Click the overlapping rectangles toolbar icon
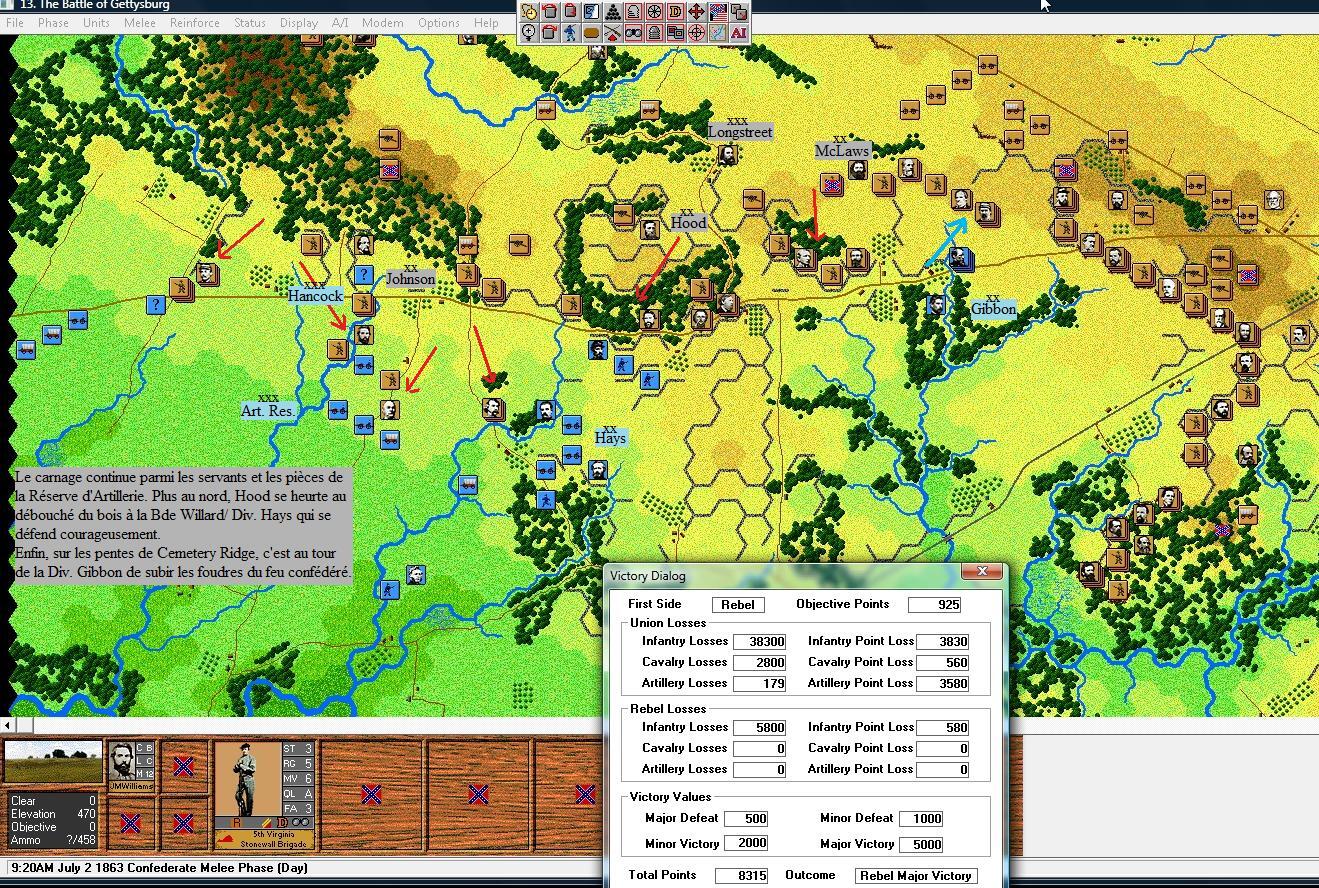 pos(675,33)
